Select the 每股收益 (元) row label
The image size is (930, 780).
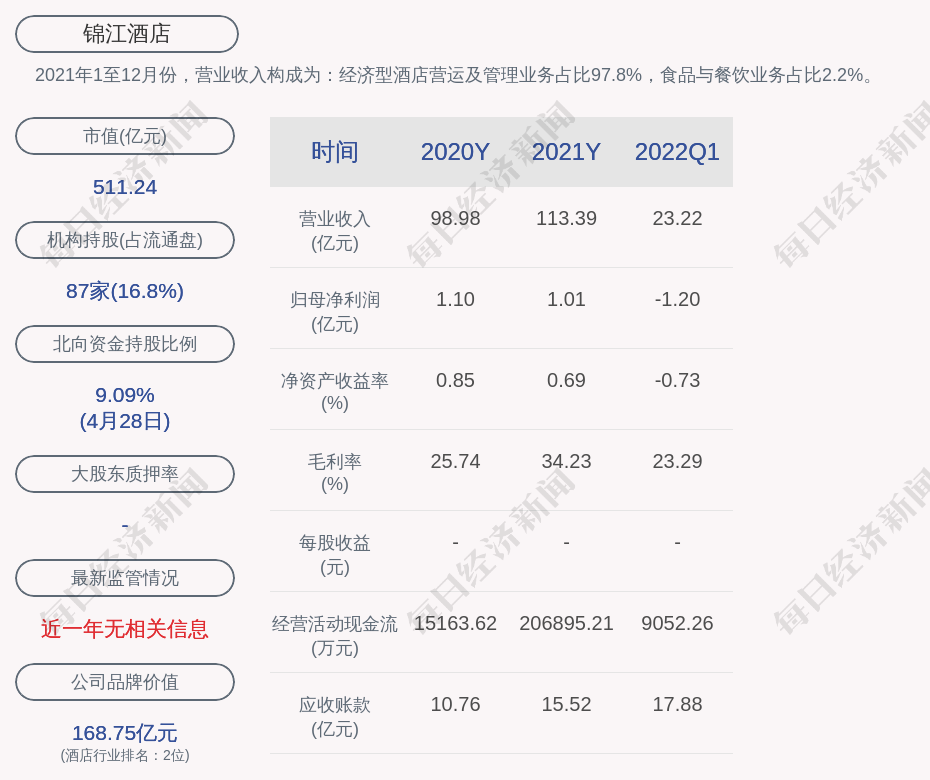click(x=335, y=555)
